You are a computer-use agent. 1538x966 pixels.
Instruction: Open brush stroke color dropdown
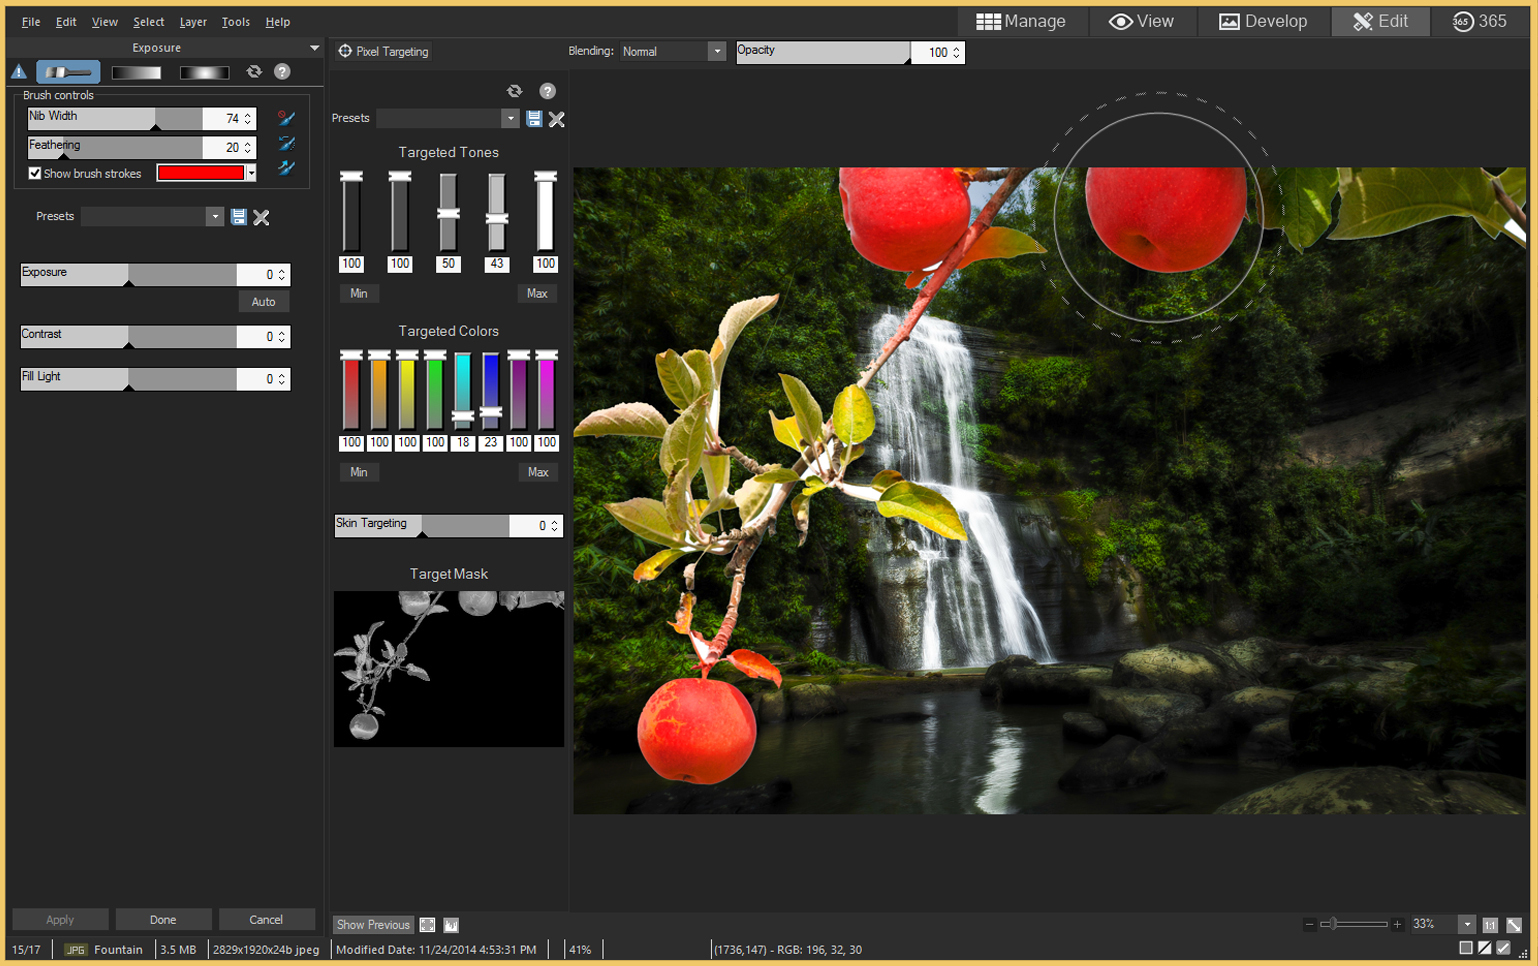251,173
